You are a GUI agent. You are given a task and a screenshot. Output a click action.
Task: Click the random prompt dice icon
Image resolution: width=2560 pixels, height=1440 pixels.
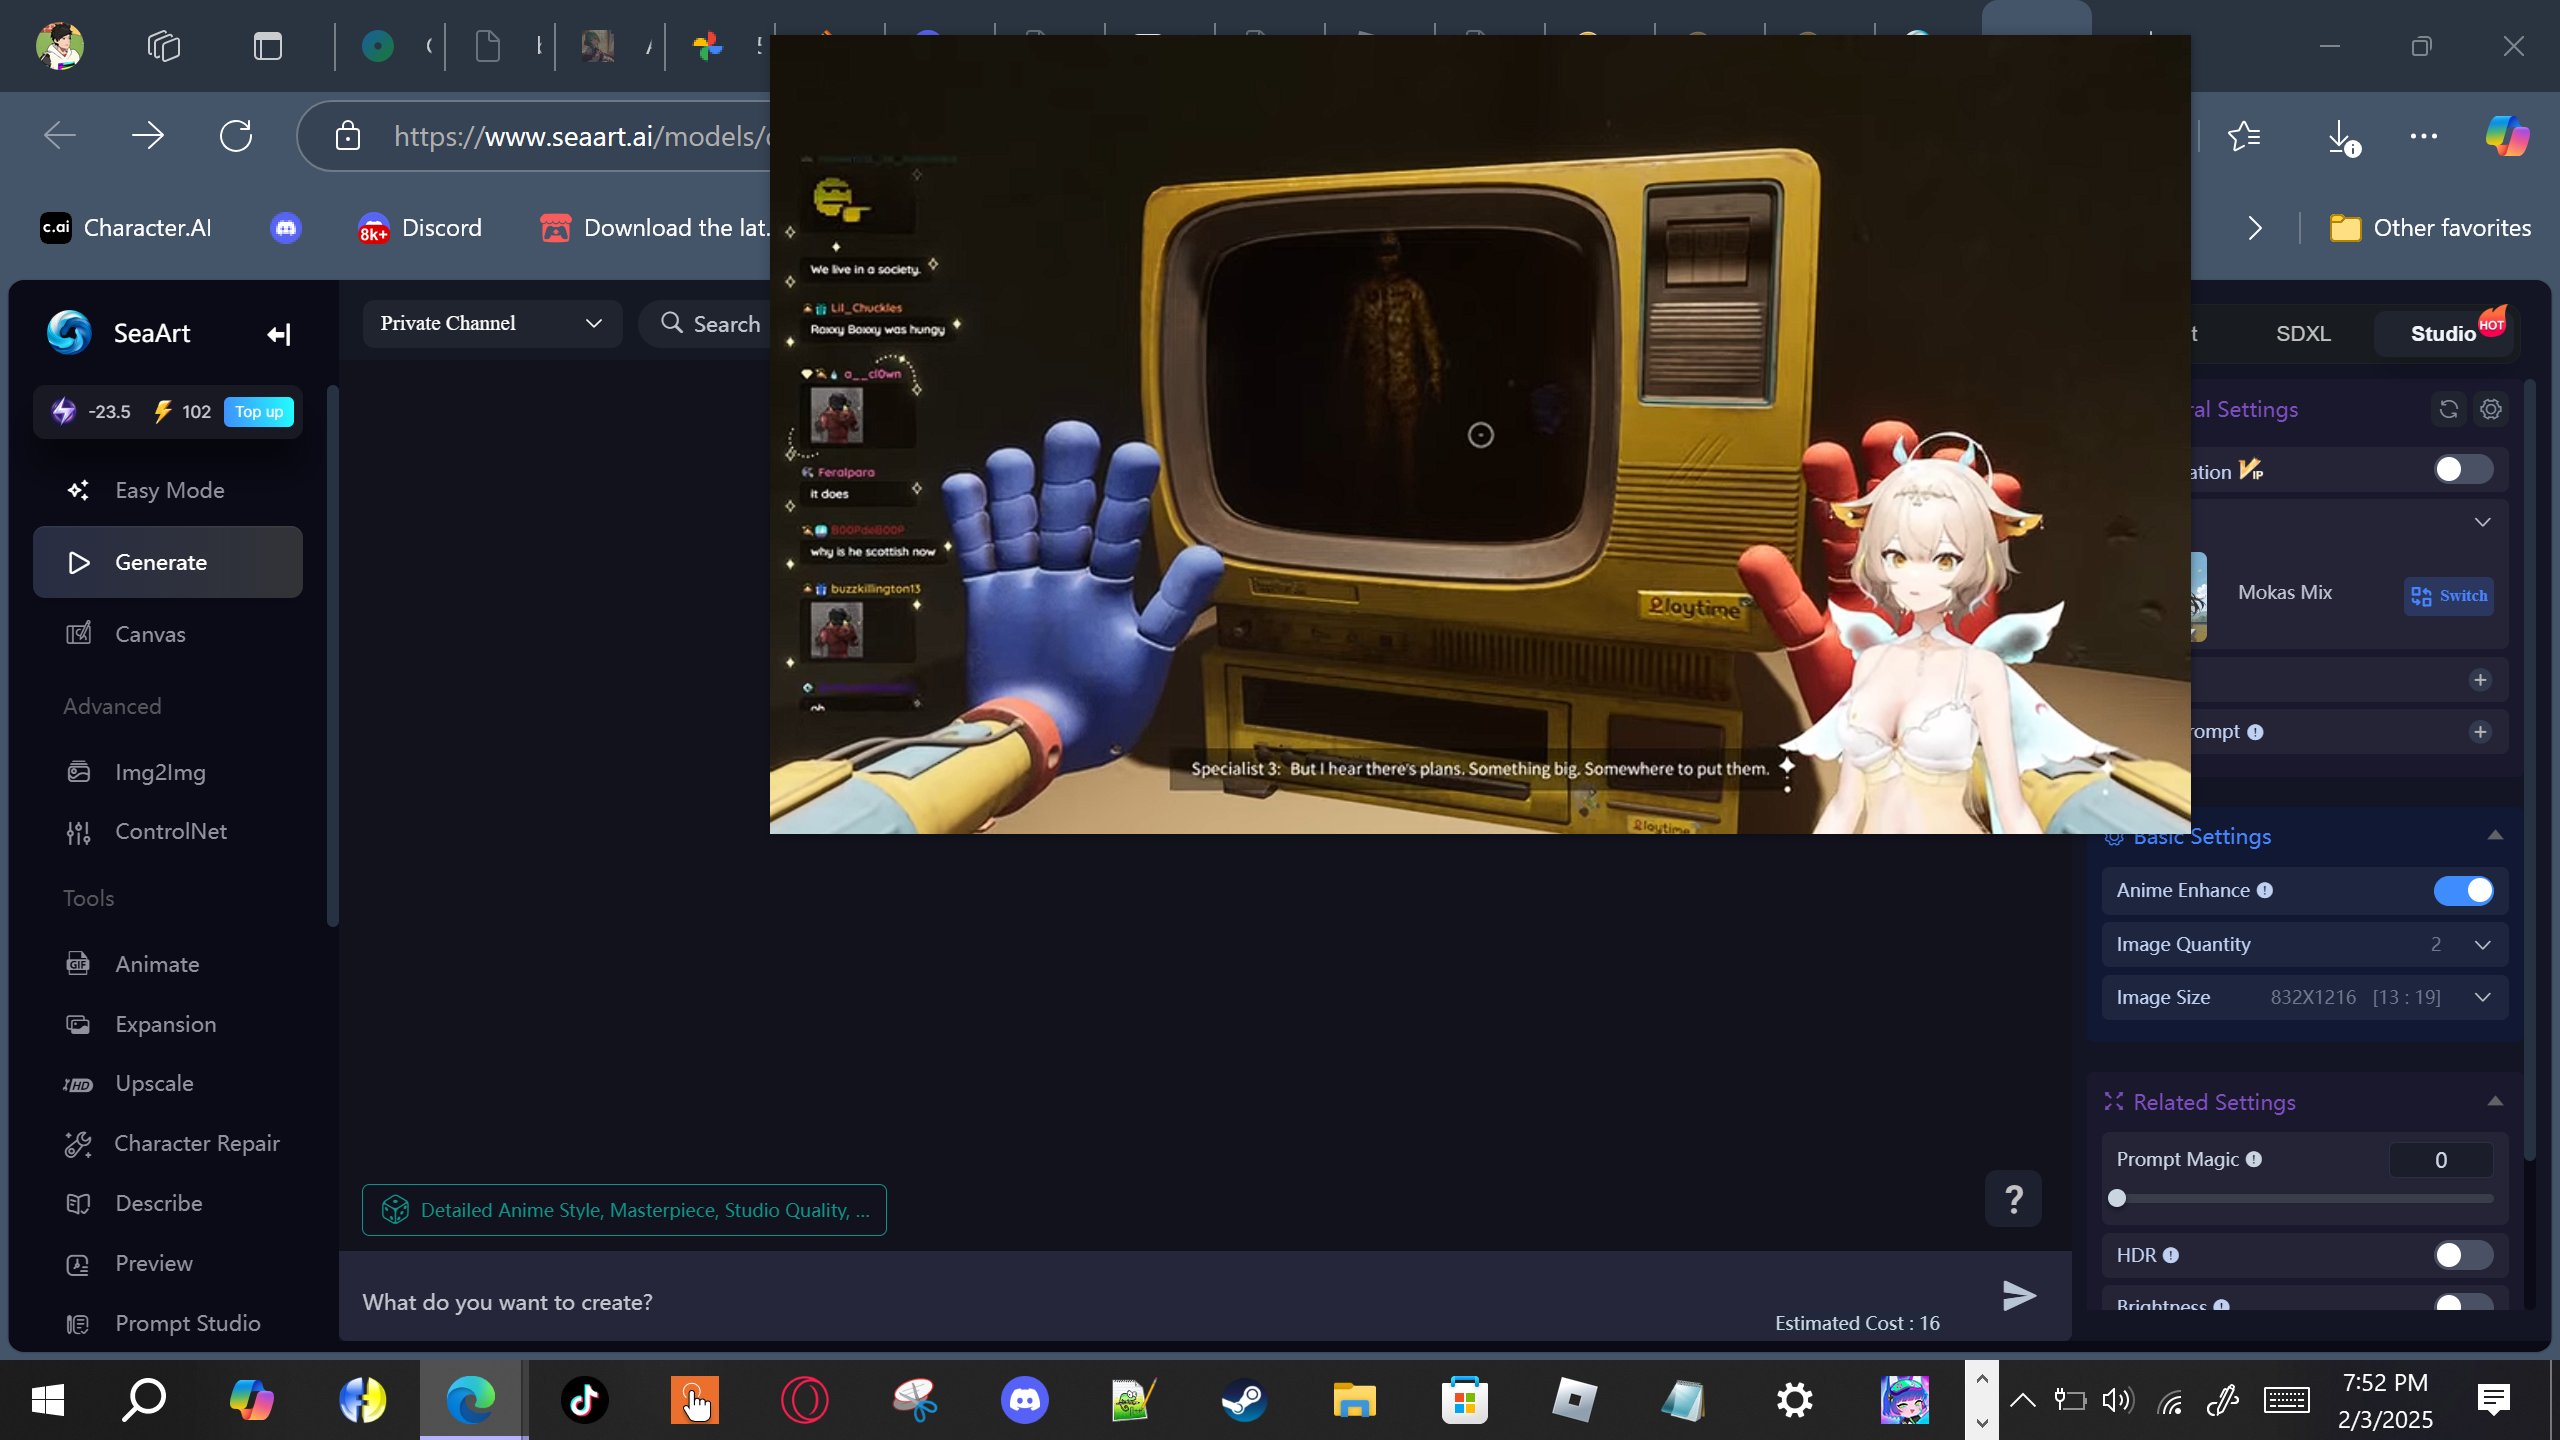tap(395, 1210)
